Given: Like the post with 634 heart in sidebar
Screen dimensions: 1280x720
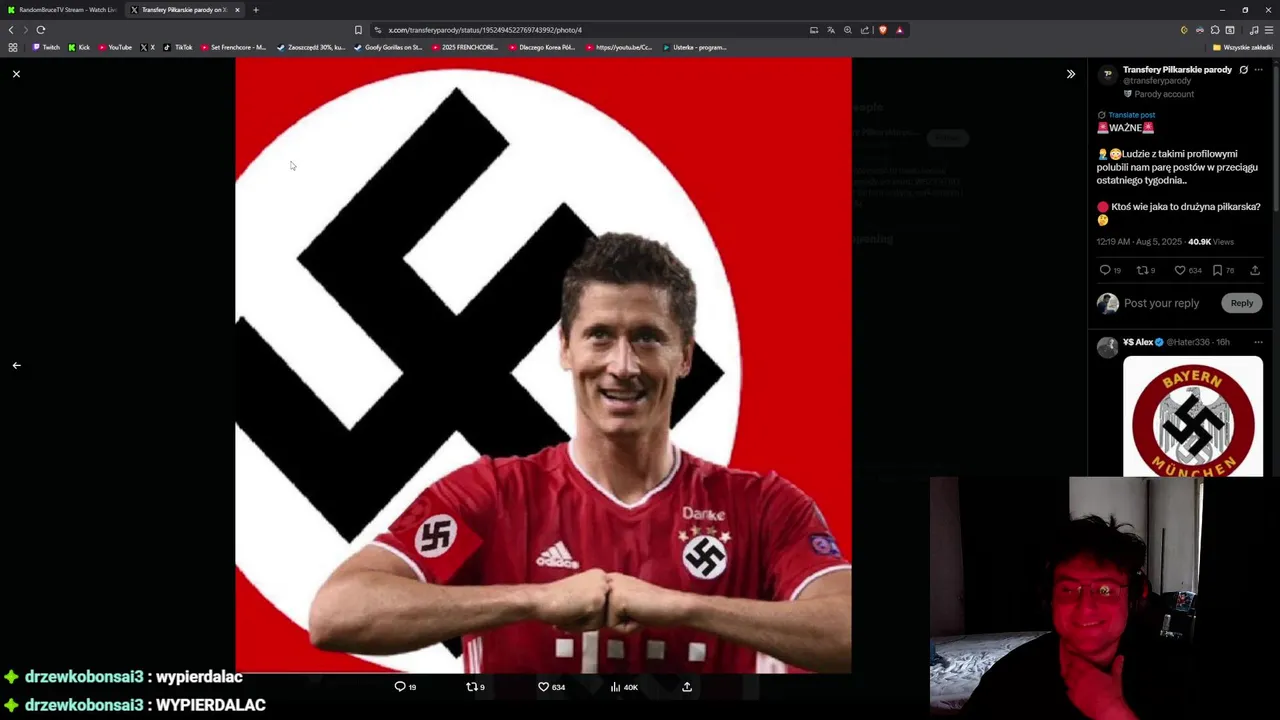Looking at the screenshot, I should (x=1179, y=270).
